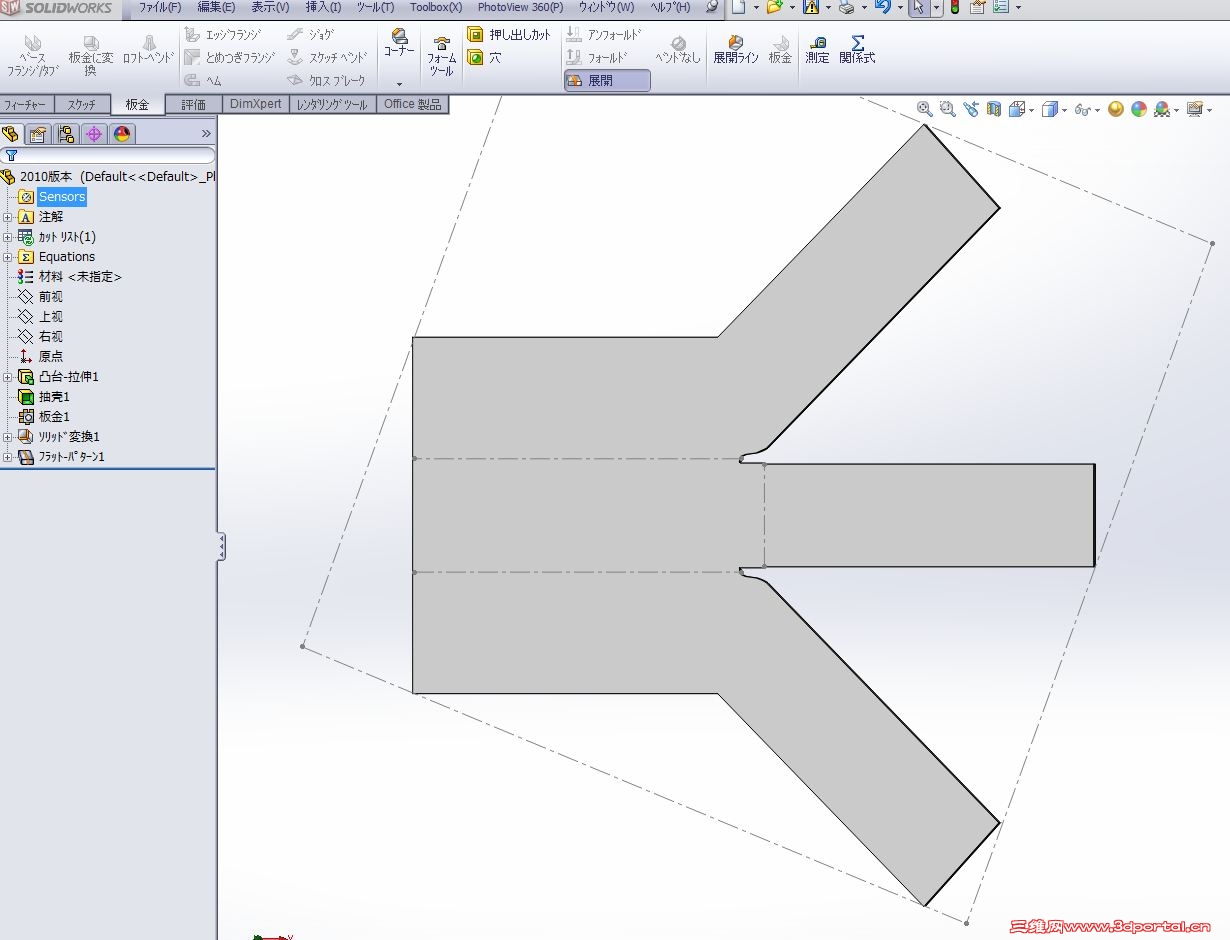
Task: Switch to the スケッチ tab
Action: pyautogui.click(x=82, y=104)
